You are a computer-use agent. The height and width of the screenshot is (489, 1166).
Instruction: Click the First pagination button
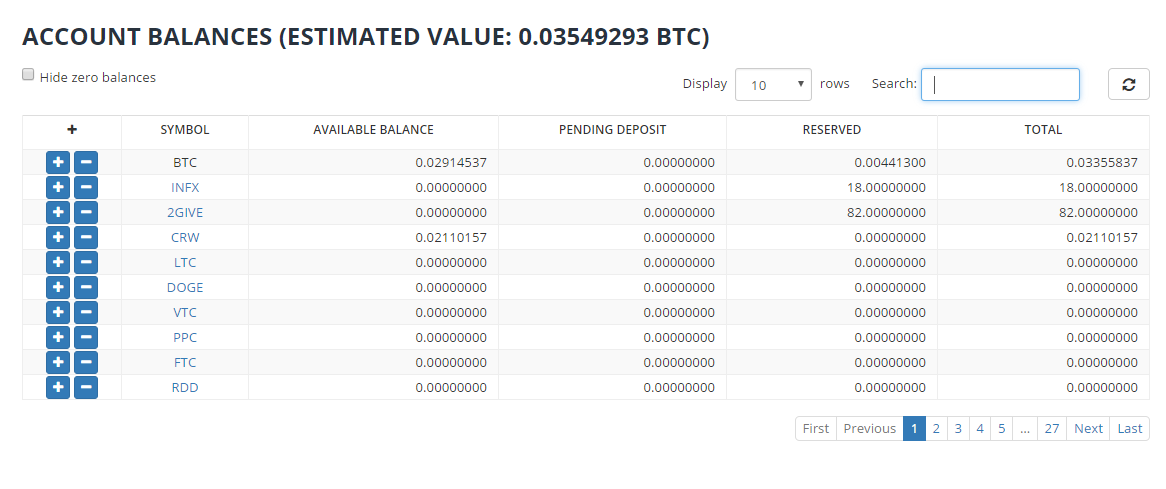point(816,429)
